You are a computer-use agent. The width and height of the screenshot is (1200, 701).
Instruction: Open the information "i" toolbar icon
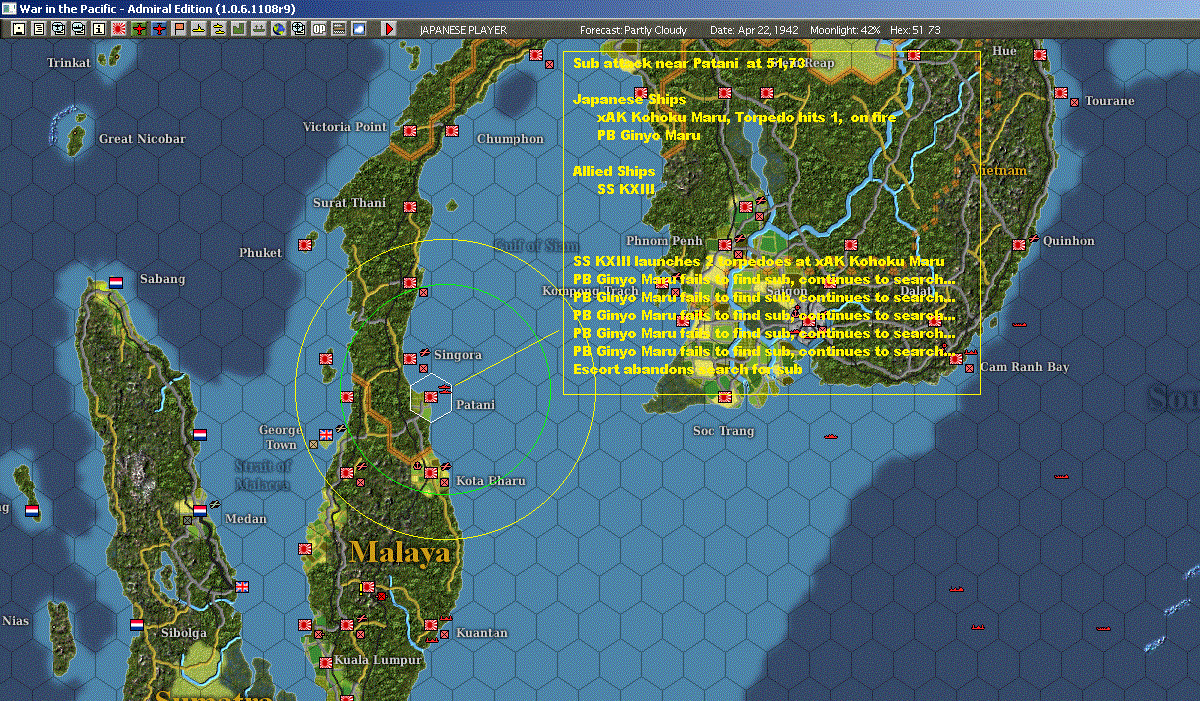coord(98,29)
